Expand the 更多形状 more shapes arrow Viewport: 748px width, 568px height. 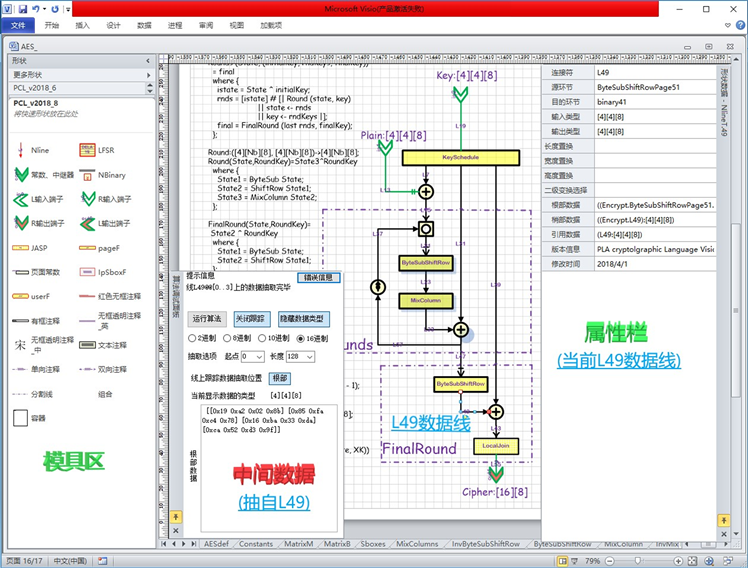147,74
